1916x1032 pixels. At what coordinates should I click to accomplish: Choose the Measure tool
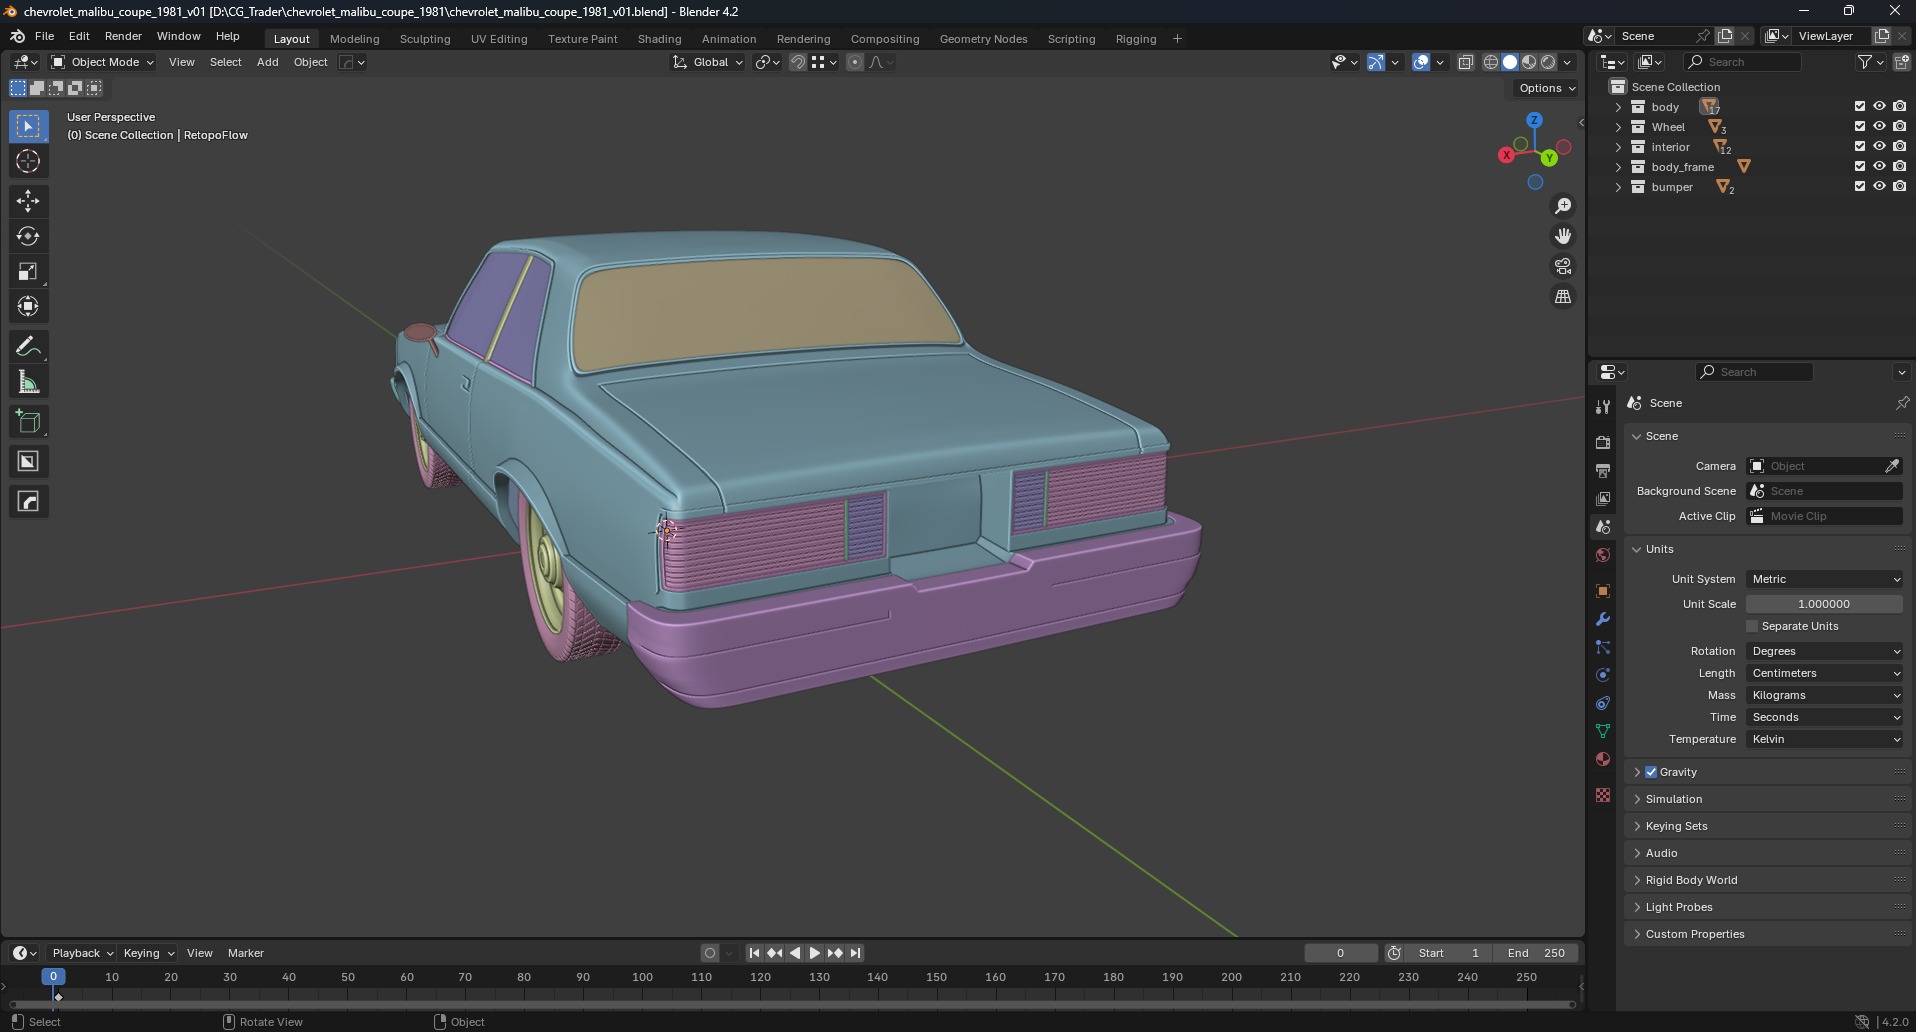coord(28,381)
